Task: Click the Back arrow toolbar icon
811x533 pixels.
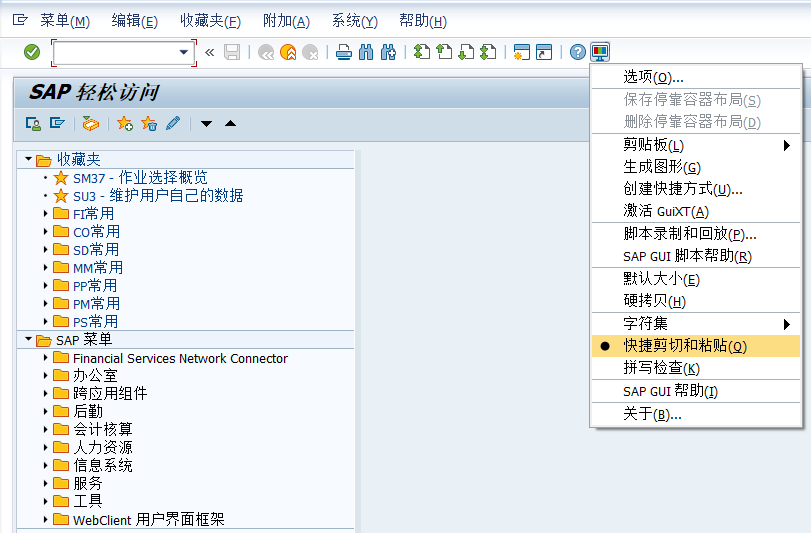Action: (266, 52)
